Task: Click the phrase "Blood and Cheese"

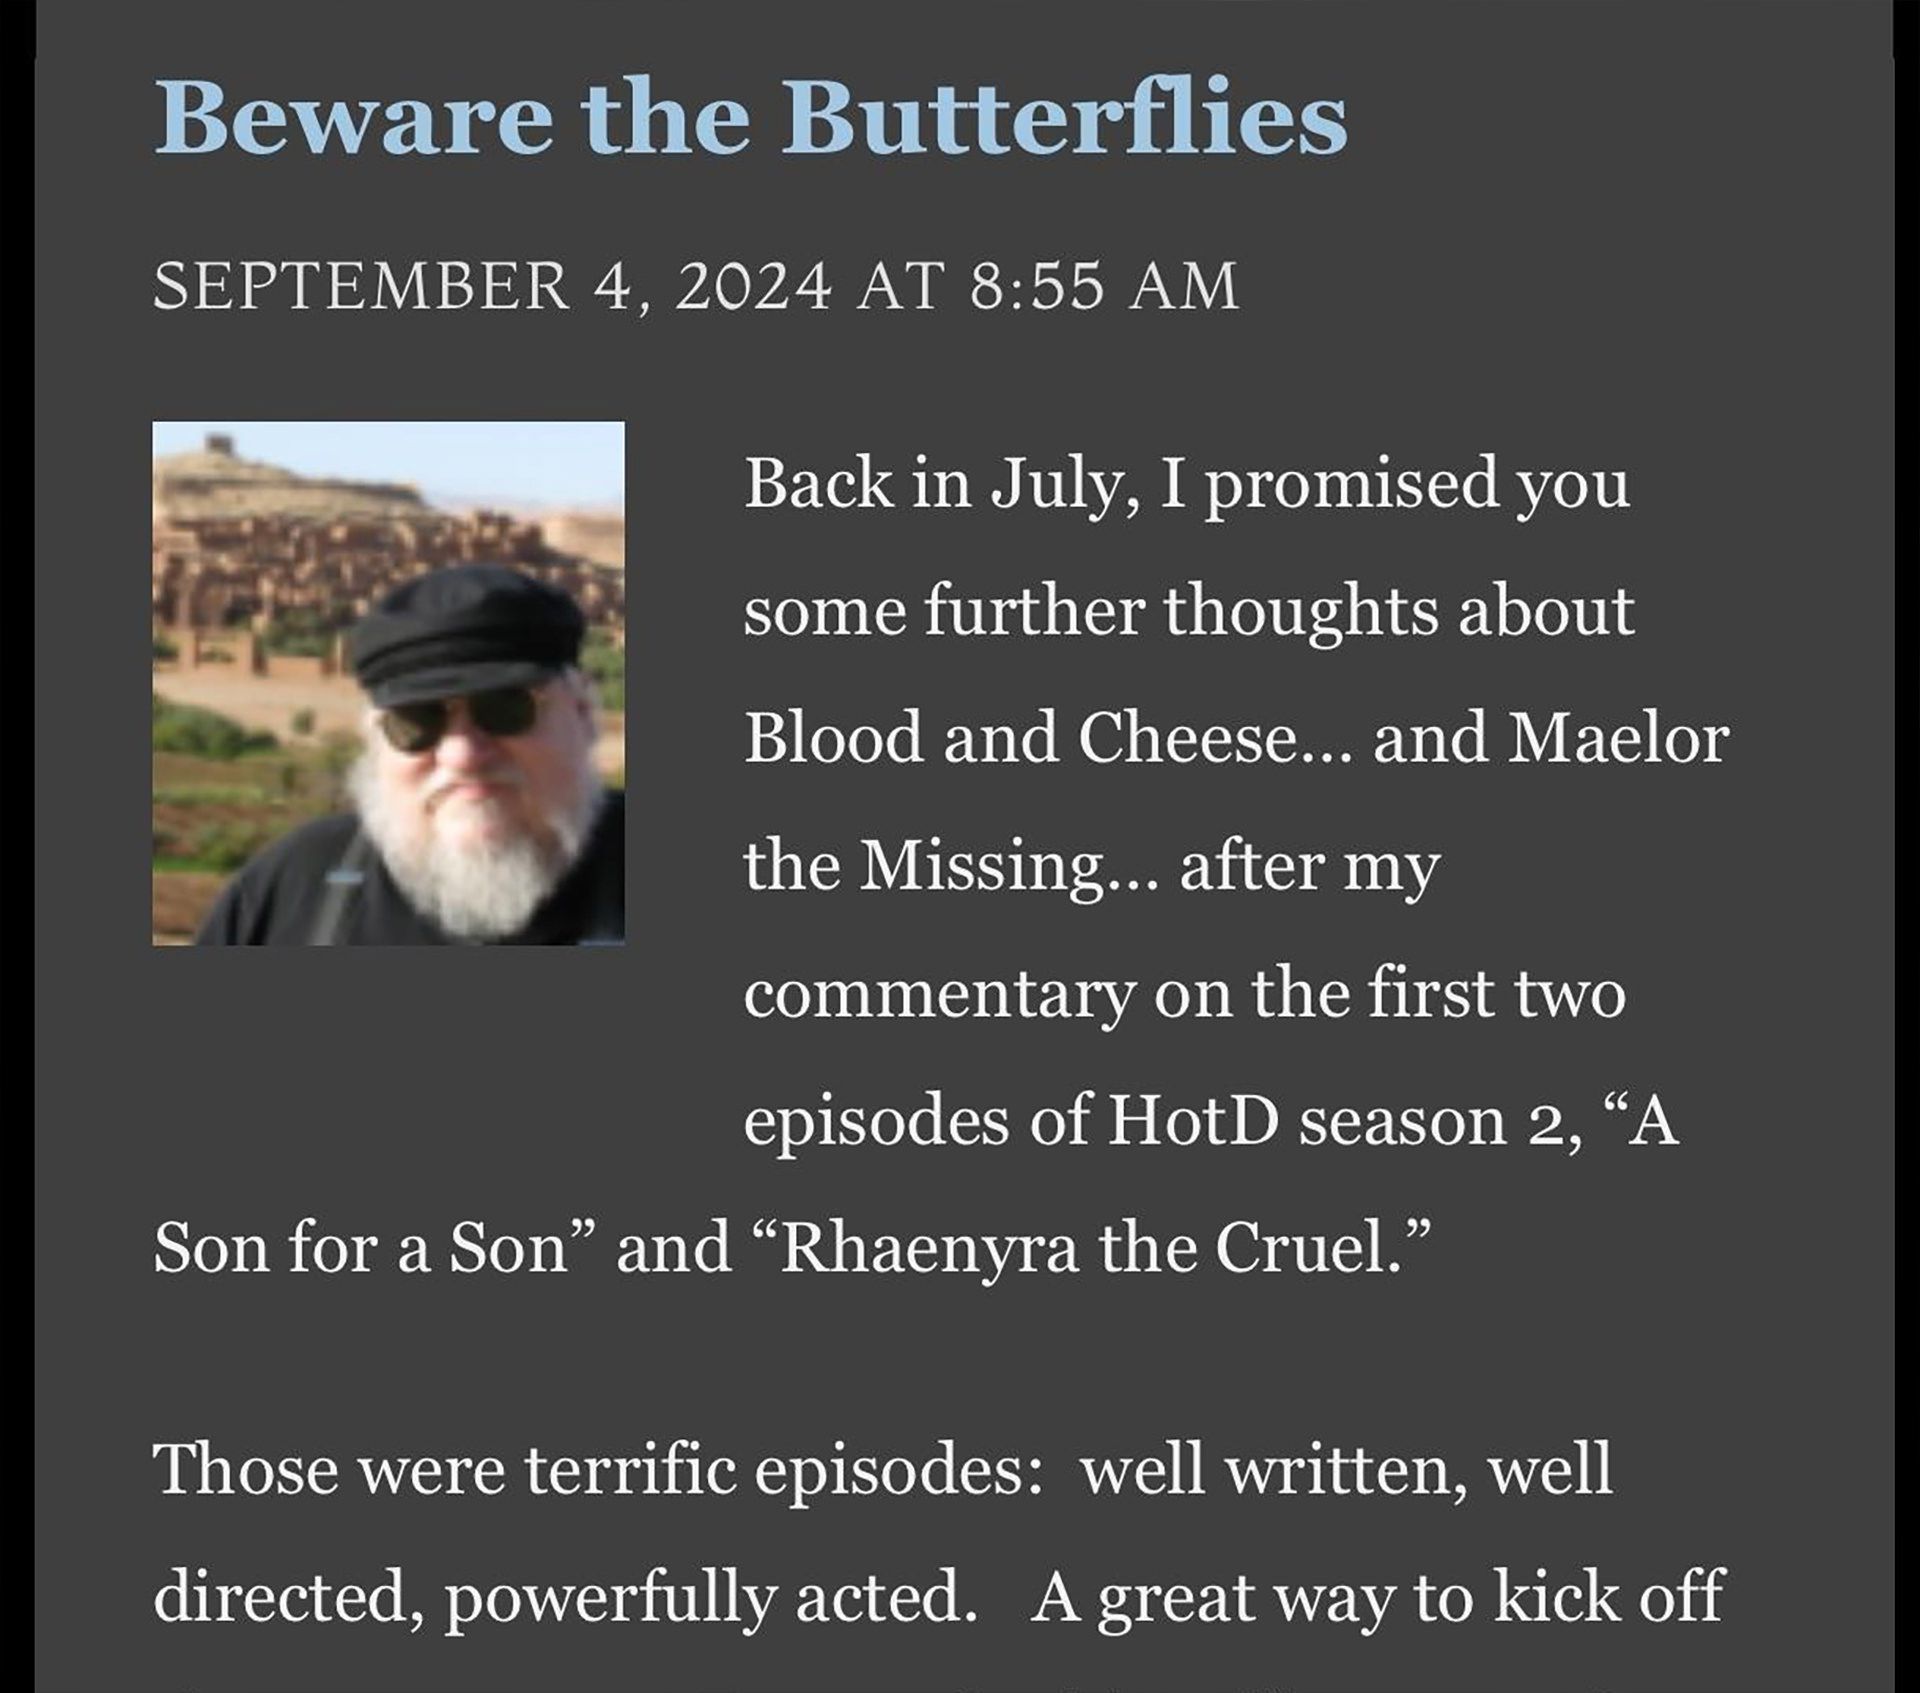Action: (1048, 739)
